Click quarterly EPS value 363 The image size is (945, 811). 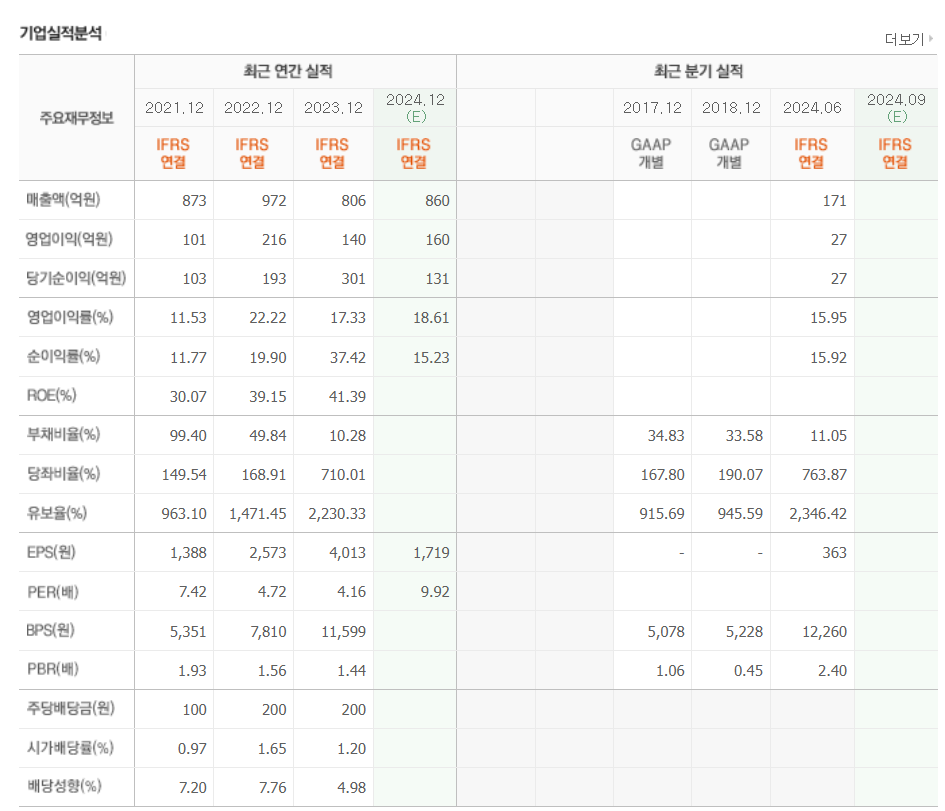(835, 553)
